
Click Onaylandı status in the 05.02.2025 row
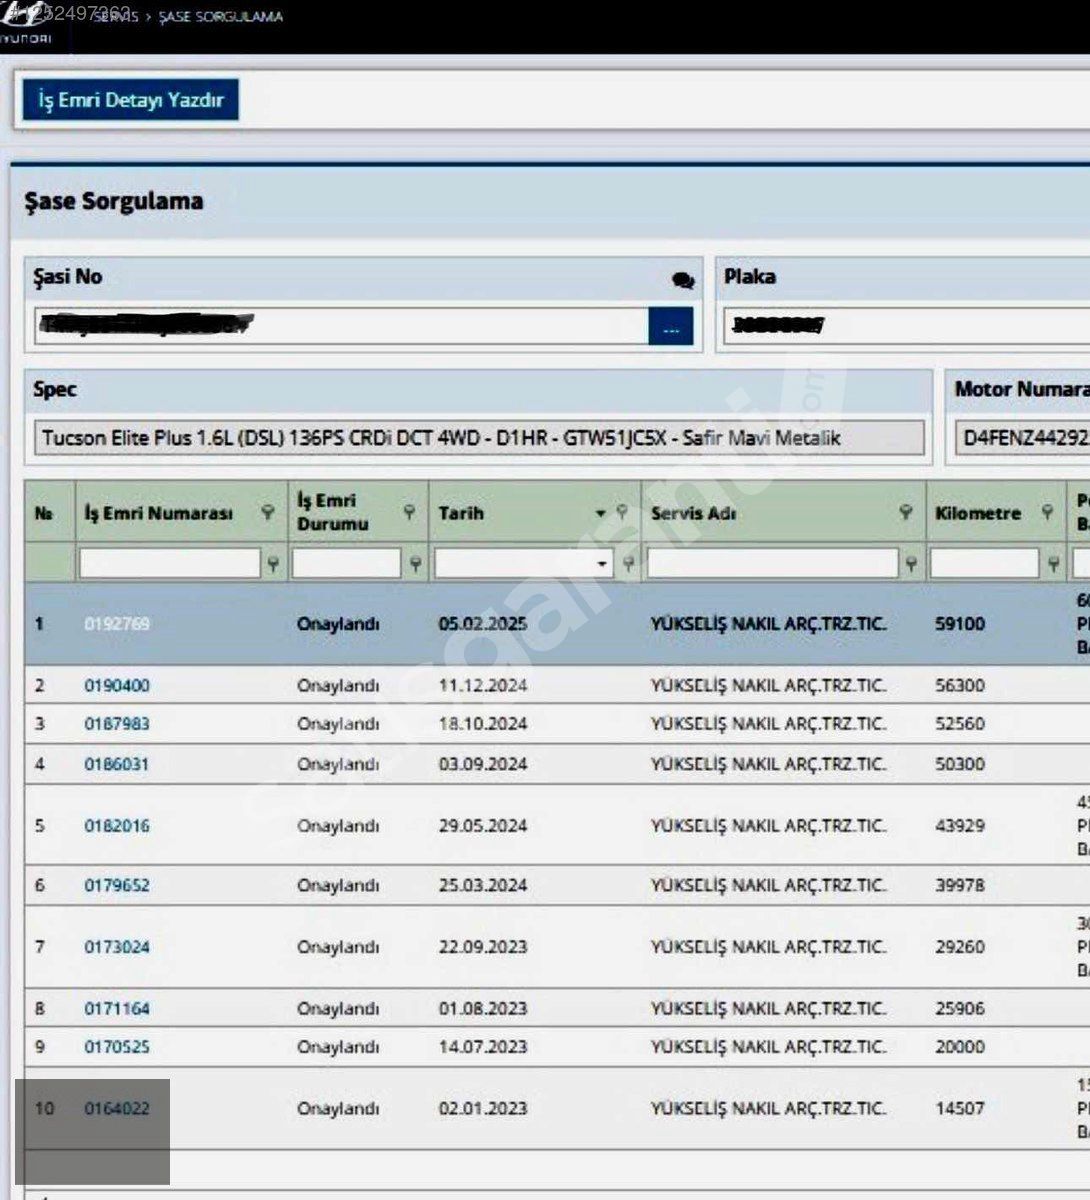click(338, 624)
